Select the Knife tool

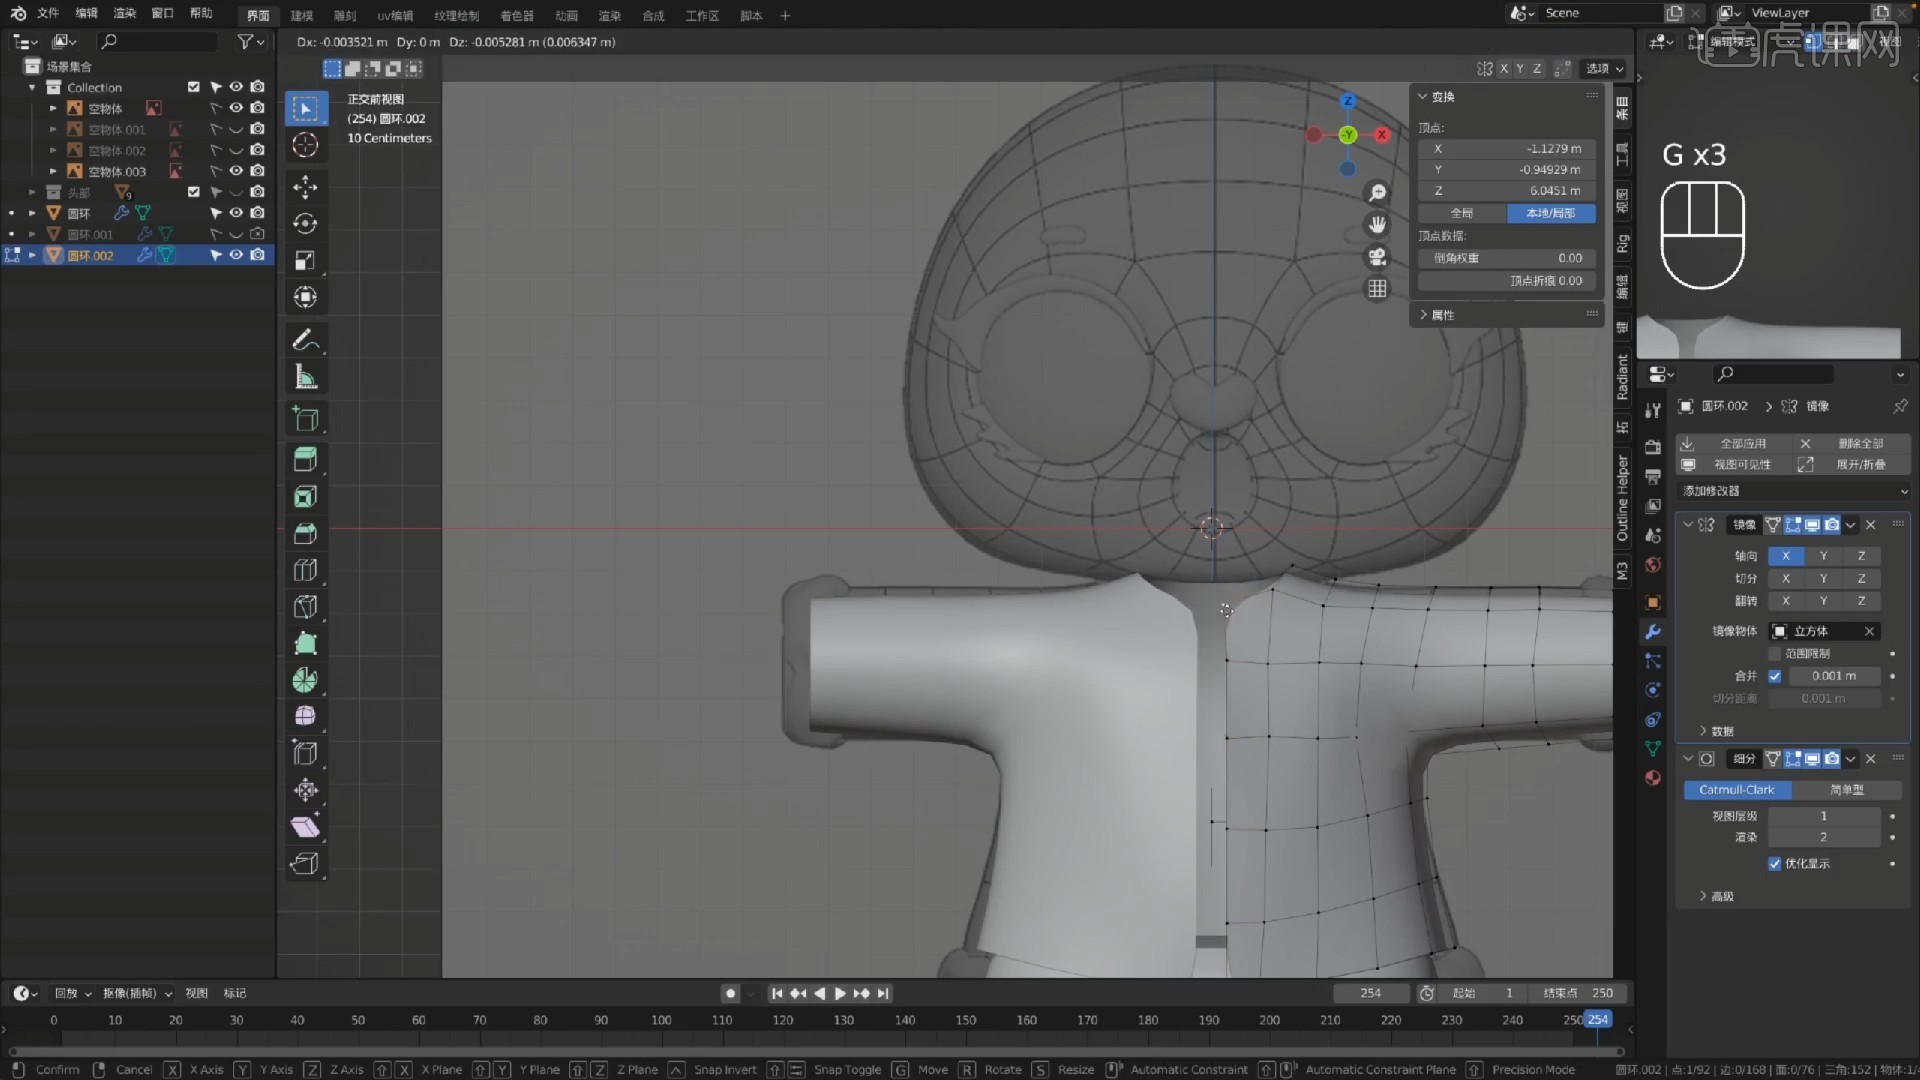pos(306,607)
